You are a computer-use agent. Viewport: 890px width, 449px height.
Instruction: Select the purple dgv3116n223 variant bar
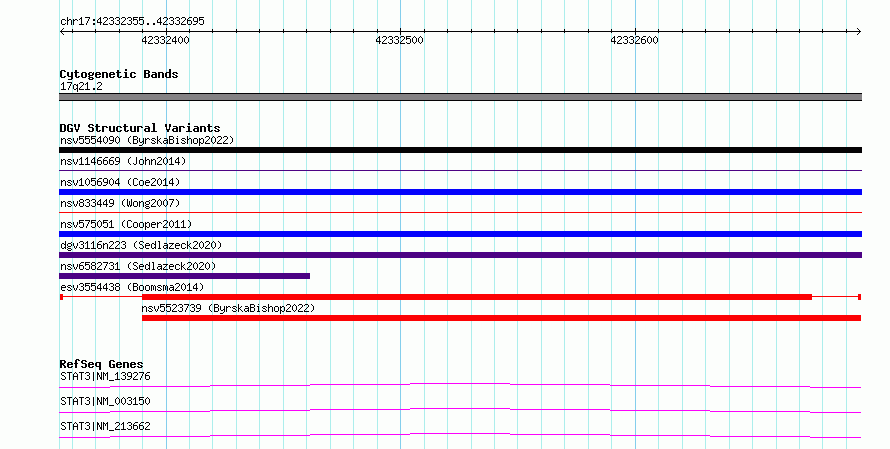pyautogui.click(x=460, y=255)
